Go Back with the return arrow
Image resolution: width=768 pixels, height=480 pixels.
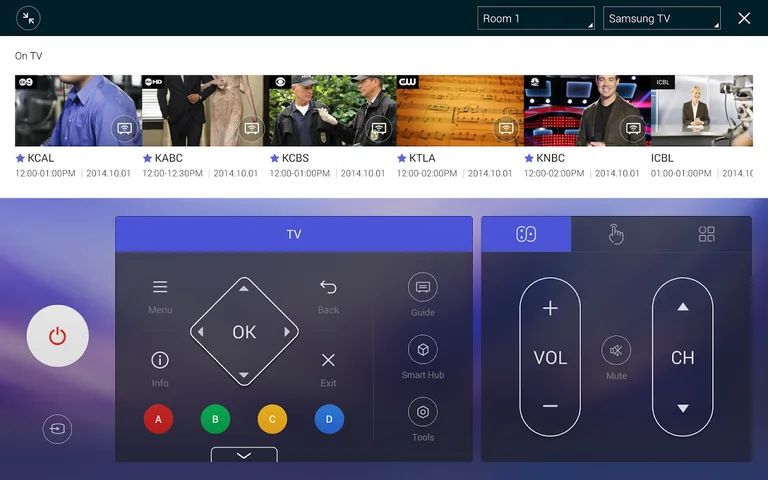point(328,296)
